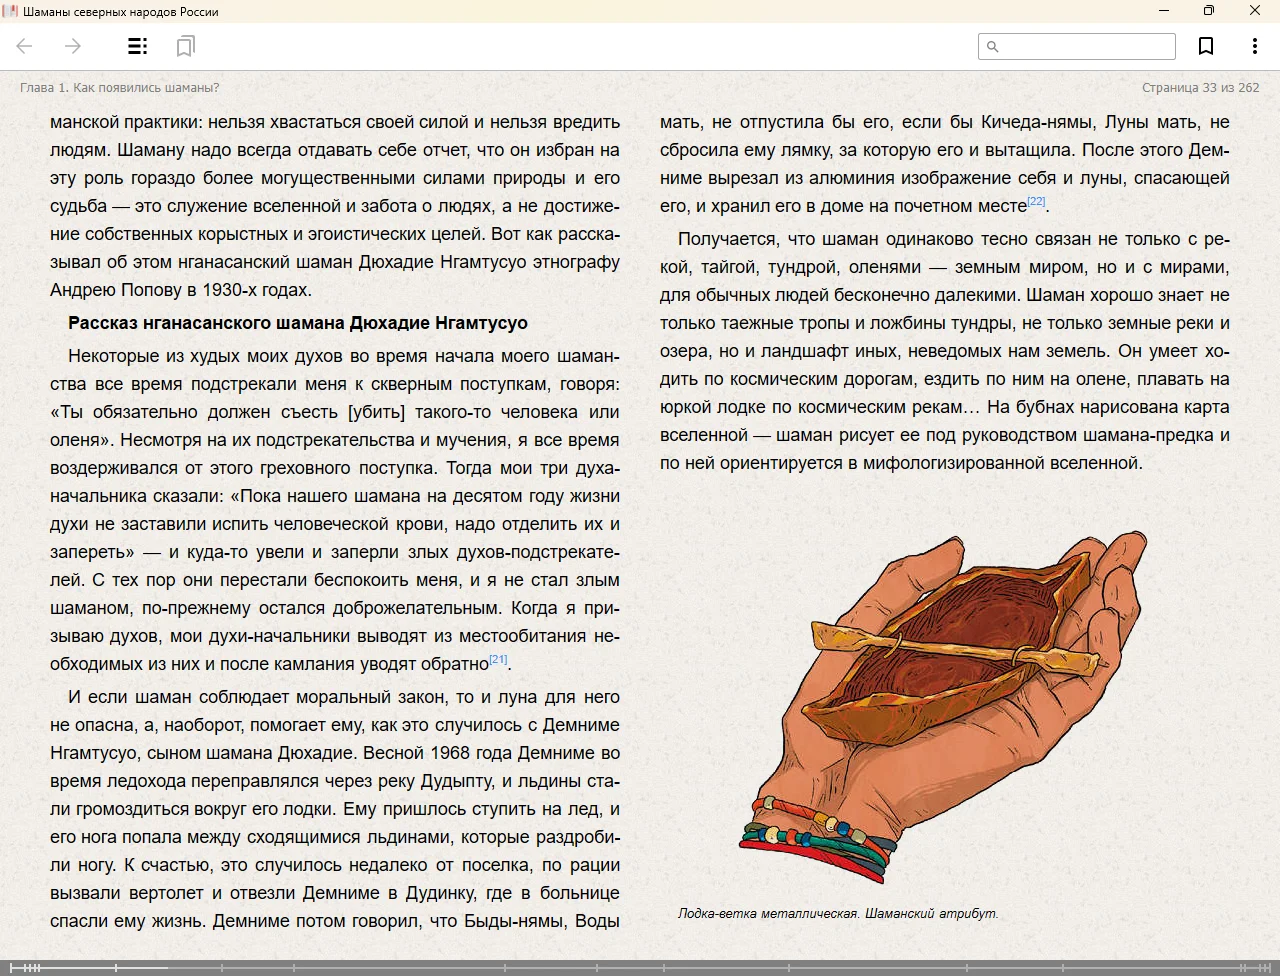Open the table of contents list
The height and width of the screenshot is (976, 1280).
(x=138, y=46)
